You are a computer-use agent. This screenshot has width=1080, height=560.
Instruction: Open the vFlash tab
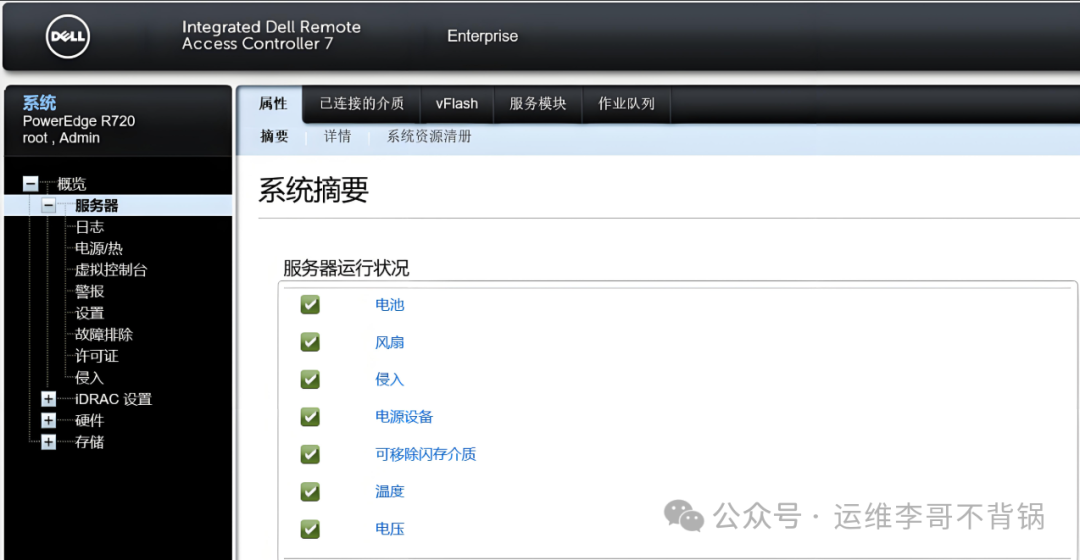(x=457, y=103)
